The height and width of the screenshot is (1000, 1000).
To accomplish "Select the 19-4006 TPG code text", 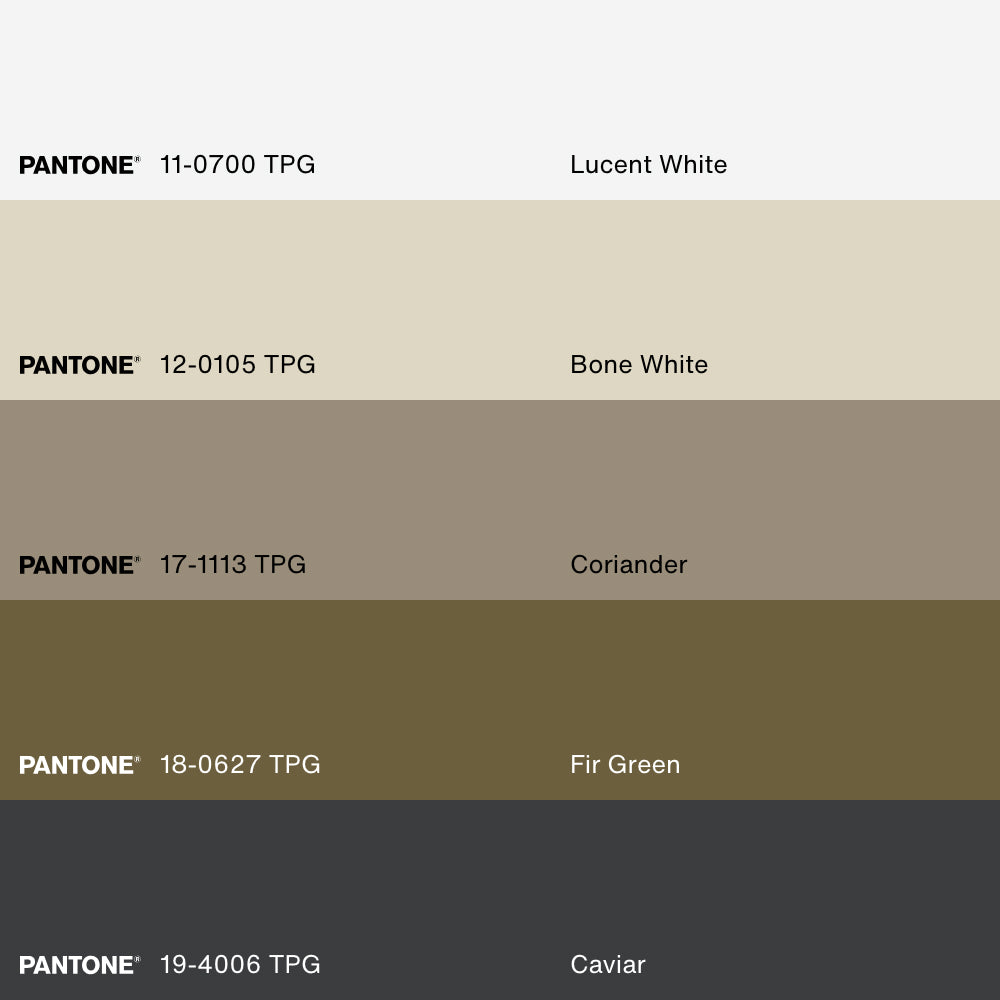I will (x=240, y=965).
